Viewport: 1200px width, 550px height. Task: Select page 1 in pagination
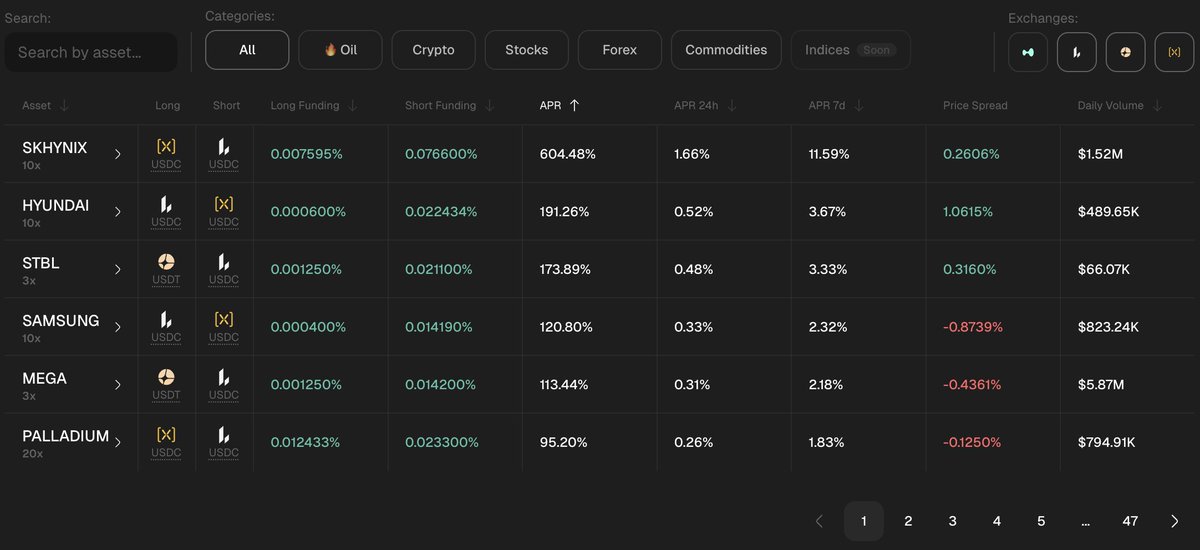[864, 521]
